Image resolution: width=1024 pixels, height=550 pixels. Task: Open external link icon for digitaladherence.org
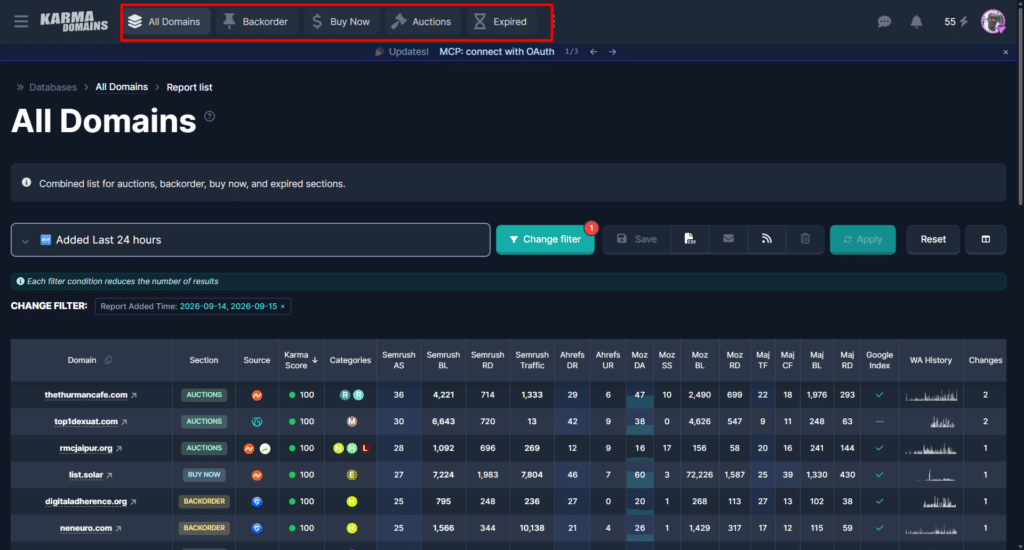(133, 502)
